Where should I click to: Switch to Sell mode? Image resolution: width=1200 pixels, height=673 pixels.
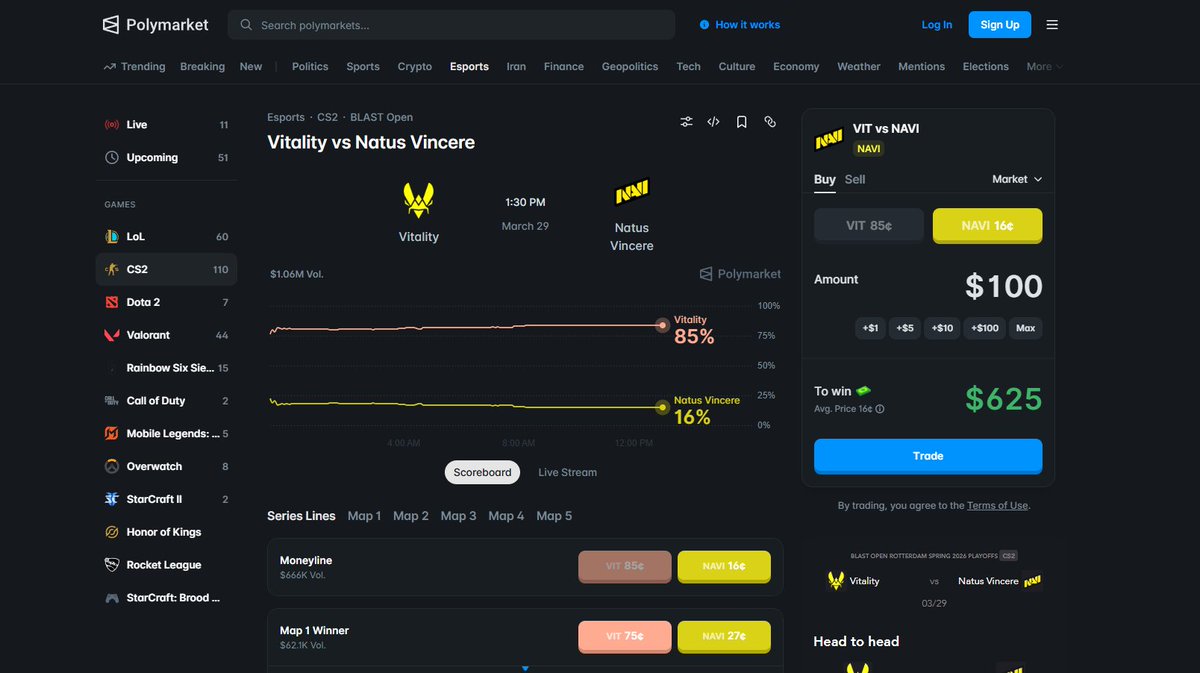[855, 179]
